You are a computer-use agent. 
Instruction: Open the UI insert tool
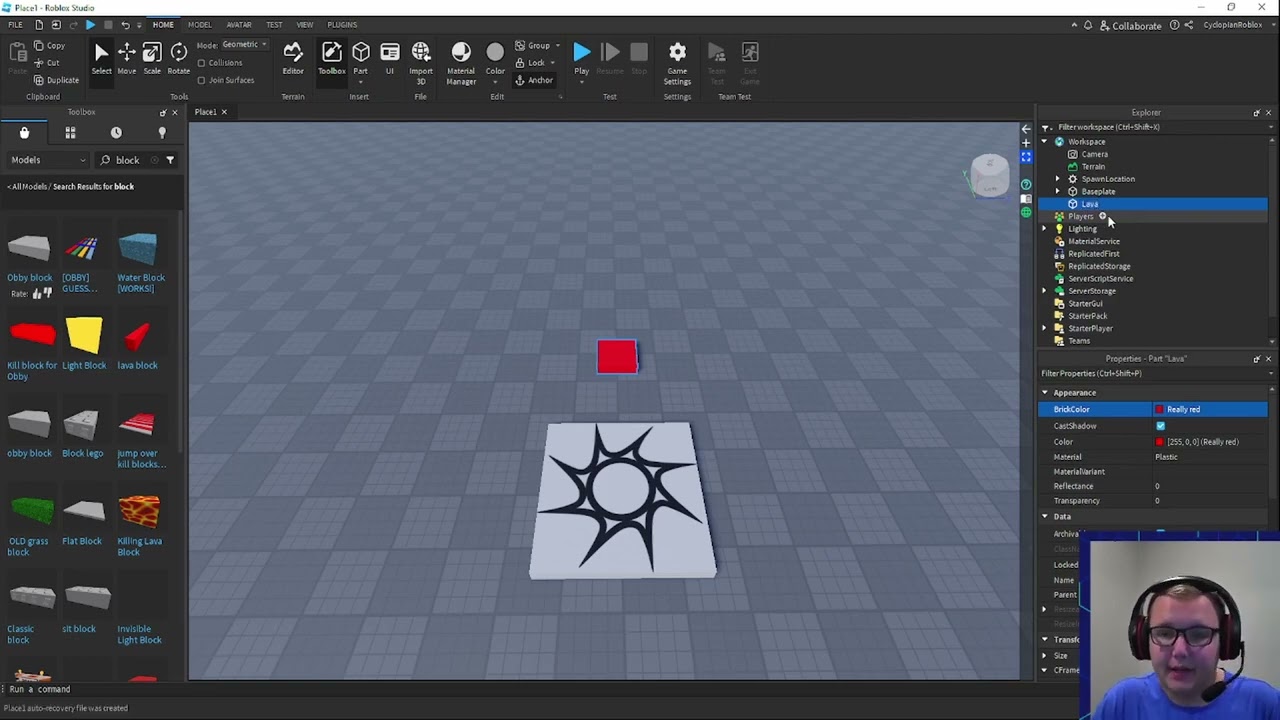(x=390, y=58)
